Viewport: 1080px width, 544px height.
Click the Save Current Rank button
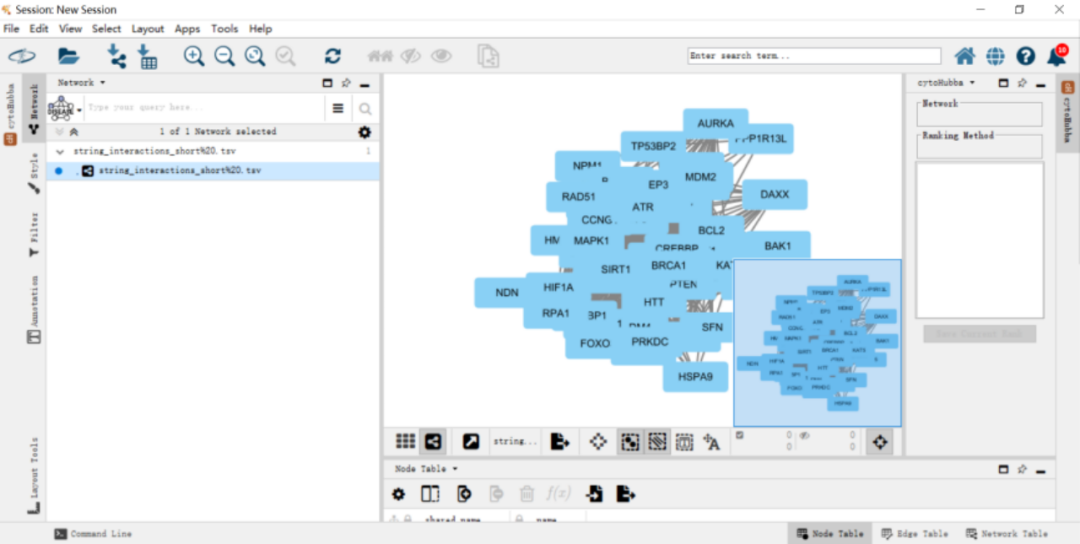(x=979, y=334)
